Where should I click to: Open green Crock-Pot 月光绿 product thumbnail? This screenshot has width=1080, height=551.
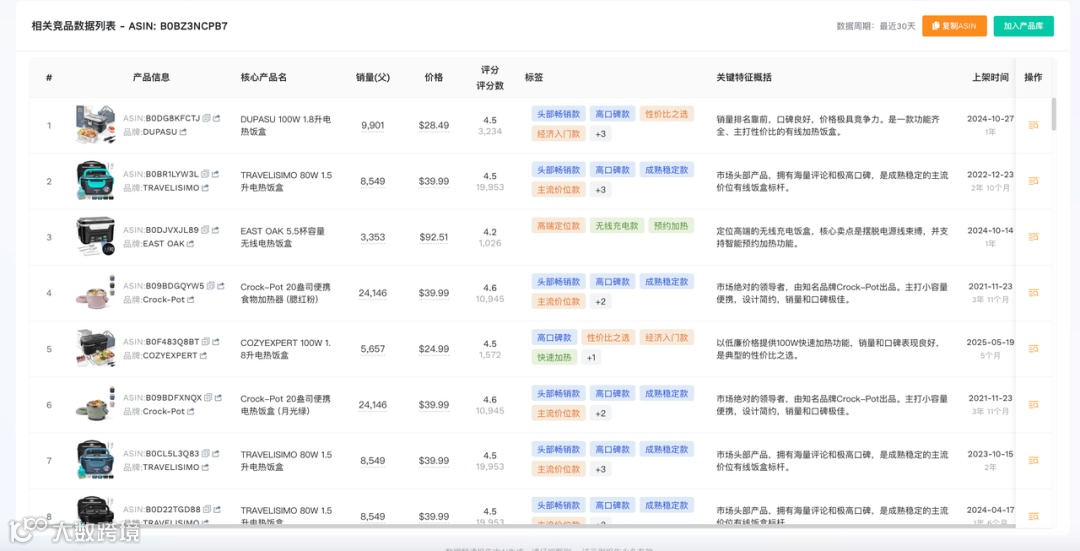(x=95, y=404)
